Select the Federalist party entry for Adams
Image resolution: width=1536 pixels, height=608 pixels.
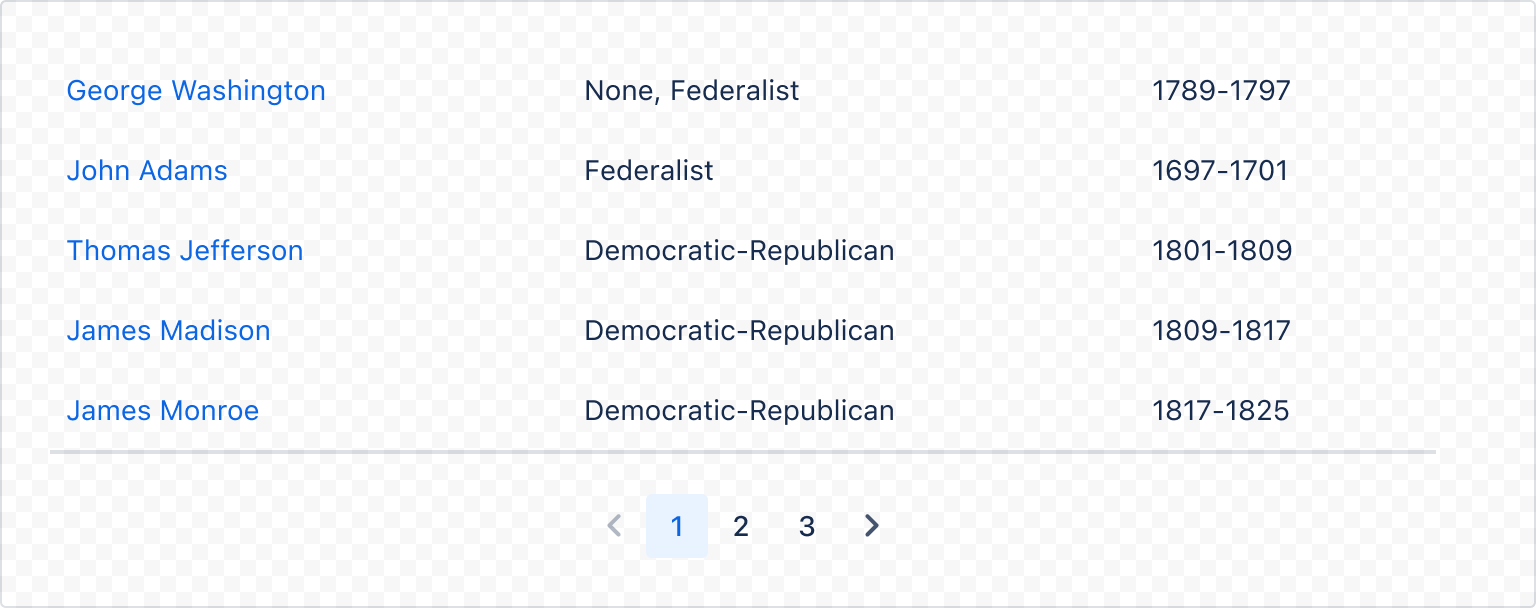[648, 171]
